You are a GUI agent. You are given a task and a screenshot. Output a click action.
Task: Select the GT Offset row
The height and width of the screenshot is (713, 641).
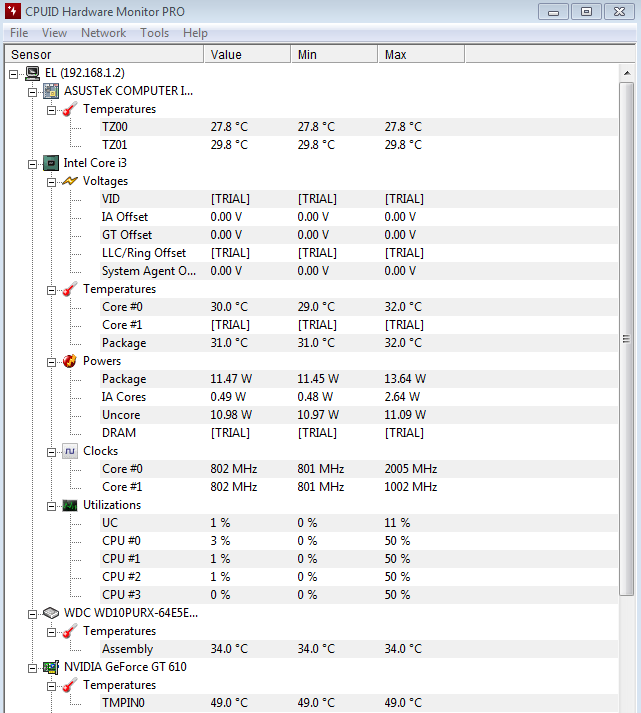359,235
